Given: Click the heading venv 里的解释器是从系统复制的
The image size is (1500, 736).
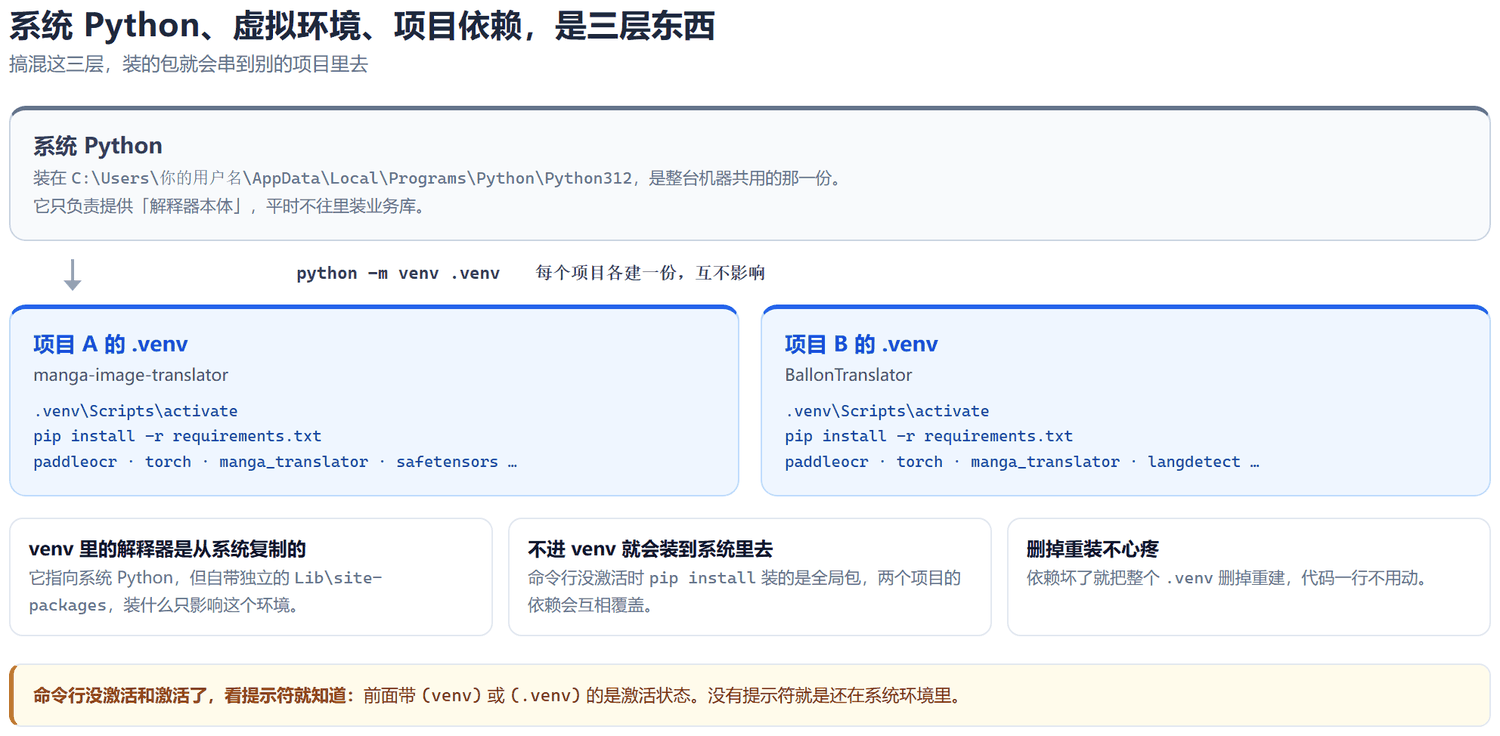Looking at the screenshot, I should (x=168, y=549).
